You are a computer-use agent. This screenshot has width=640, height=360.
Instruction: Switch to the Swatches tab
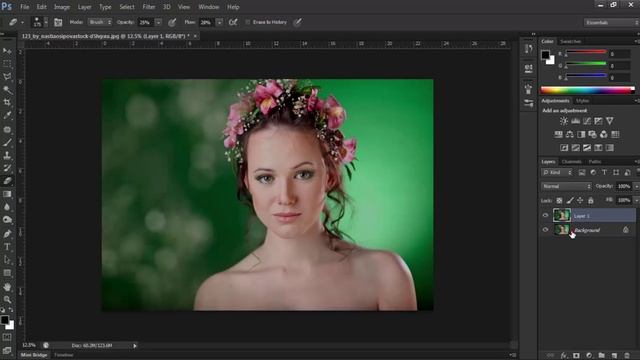570,41
